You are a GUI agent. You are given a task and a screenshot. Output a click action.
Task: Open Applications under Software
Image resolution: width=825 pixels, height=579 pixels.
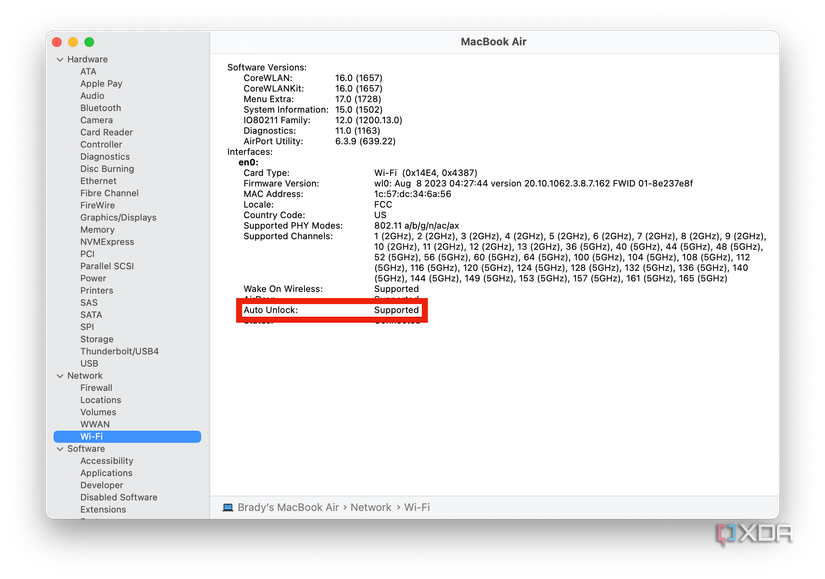105,472
